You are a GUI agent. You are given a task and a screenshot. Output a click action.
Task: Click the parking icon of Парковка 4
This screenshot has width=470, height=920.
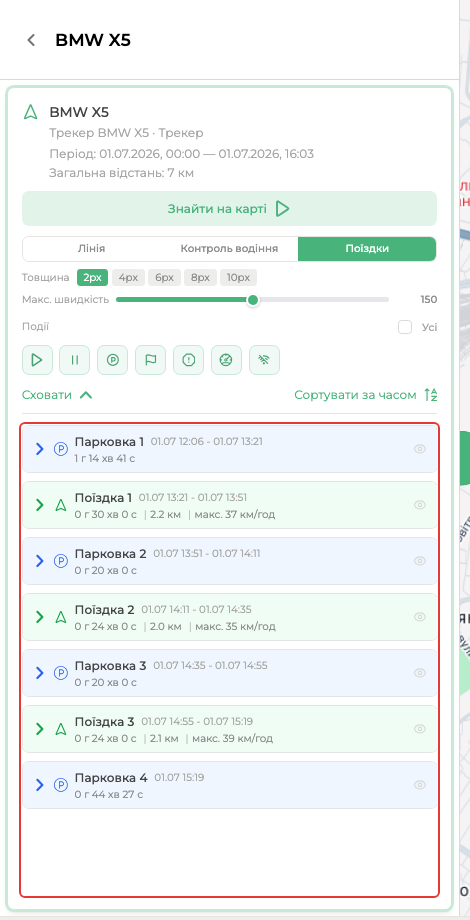[61, 785]
